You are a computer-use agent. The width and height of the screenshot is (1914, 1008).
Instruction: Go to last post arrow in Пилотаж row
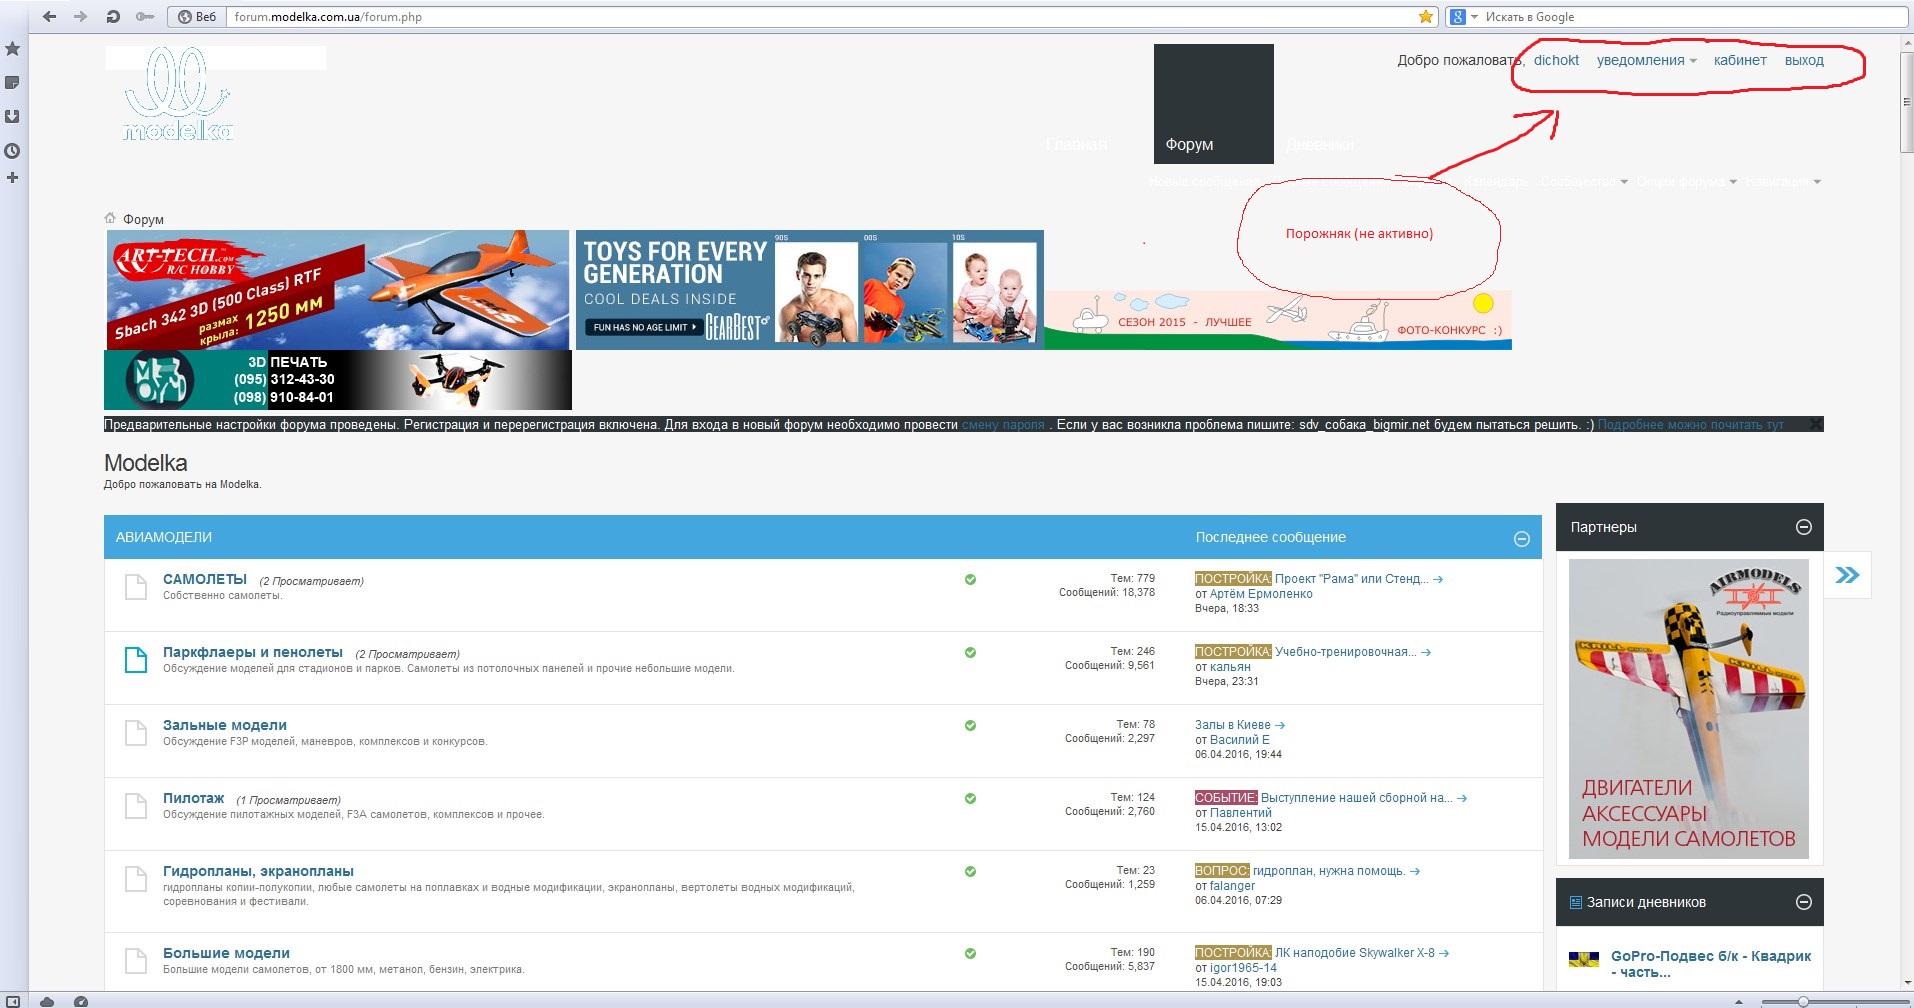(1462, 798)
